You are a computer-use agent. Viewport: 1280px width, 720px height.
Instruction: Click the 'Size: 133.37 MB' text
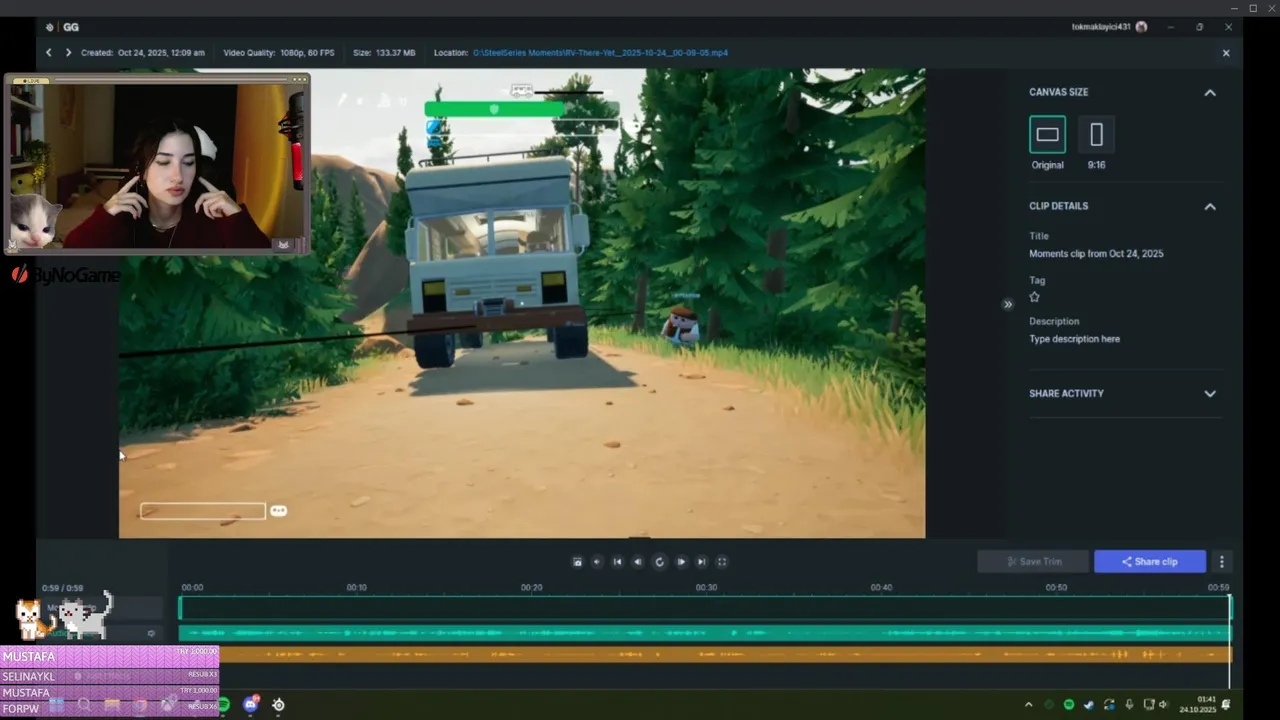point(384,53)
